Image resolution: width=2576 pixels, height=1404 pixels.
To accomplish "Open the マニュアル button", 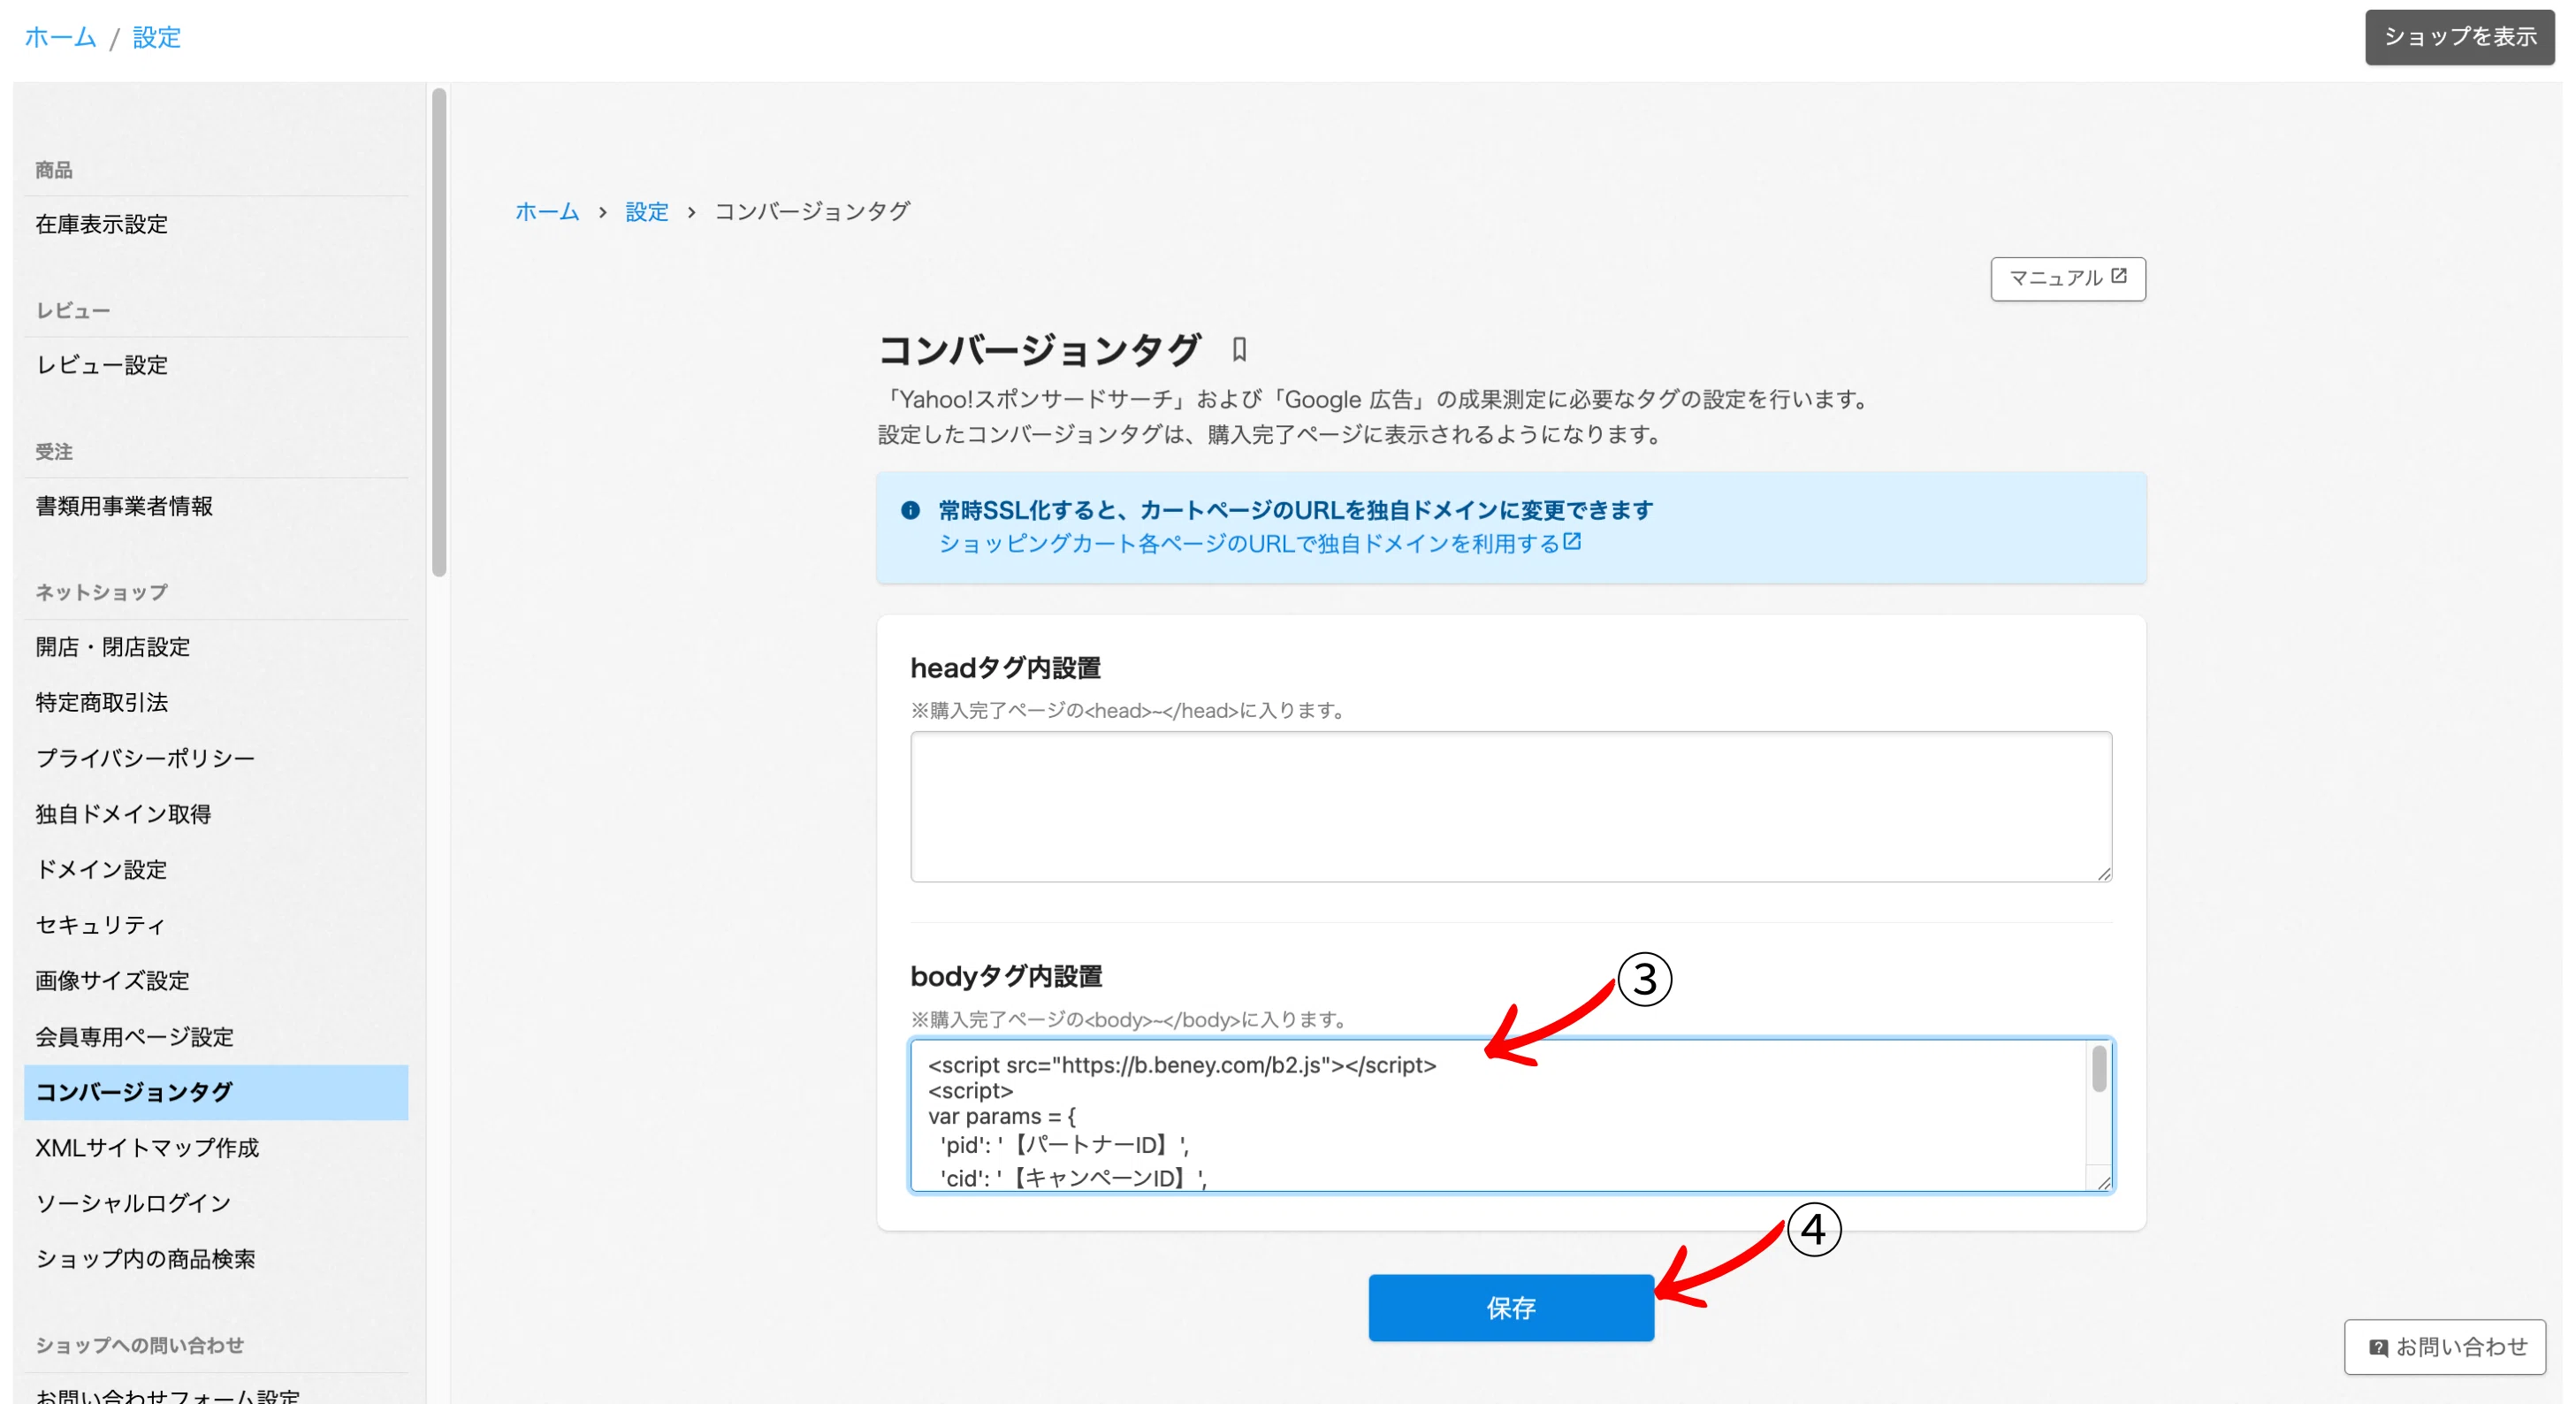I will coord(2068,278).
